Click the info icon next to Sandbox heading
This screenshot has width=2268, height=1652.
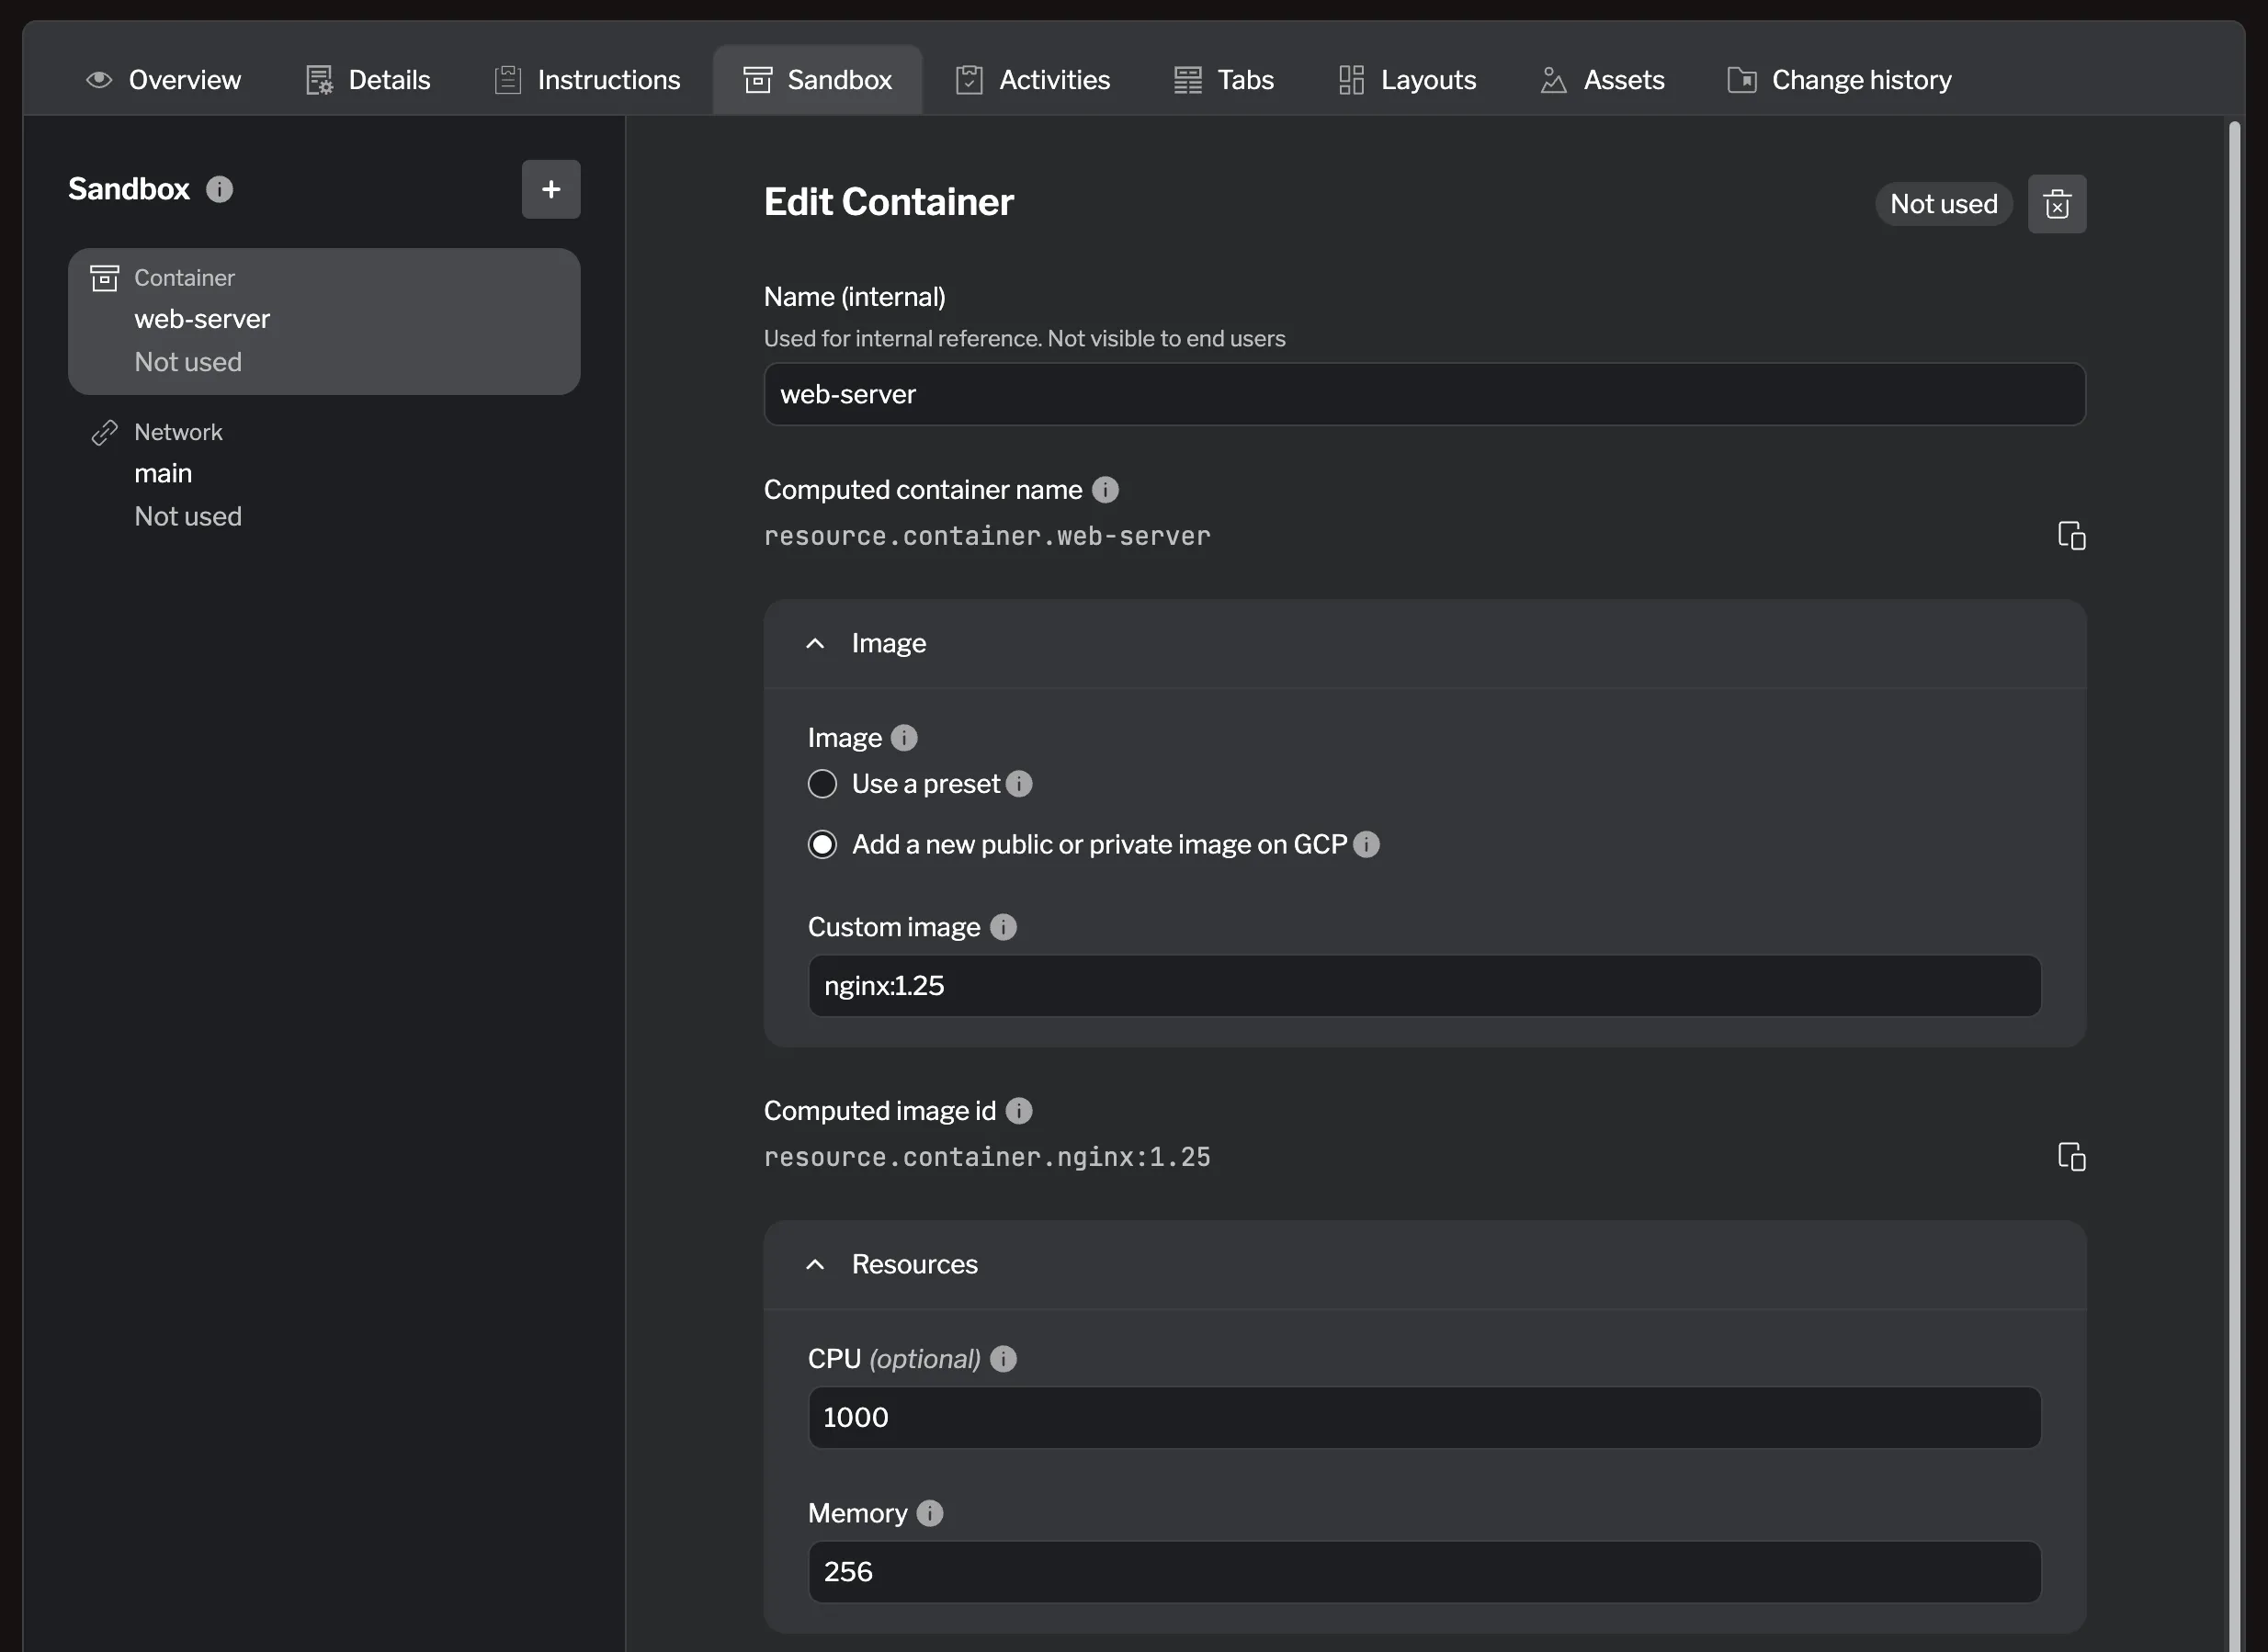click(219, 189)
